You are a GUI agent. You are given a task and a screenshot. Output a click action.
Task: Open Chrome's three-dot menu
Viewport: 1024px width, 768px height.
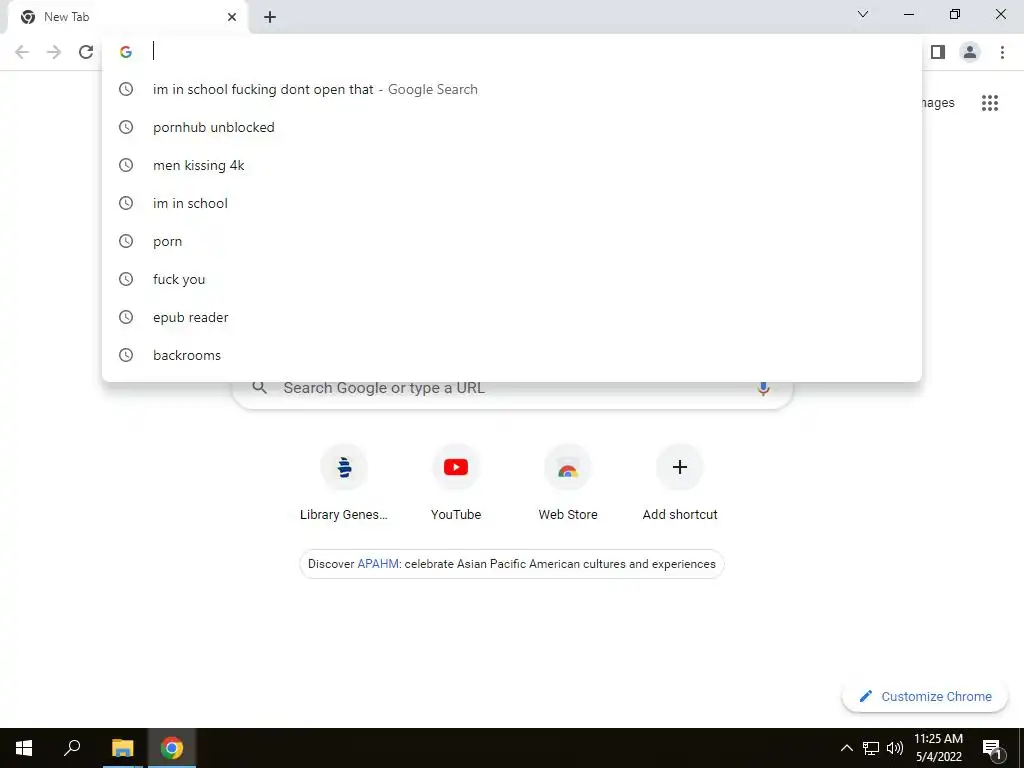[1002, 52]
